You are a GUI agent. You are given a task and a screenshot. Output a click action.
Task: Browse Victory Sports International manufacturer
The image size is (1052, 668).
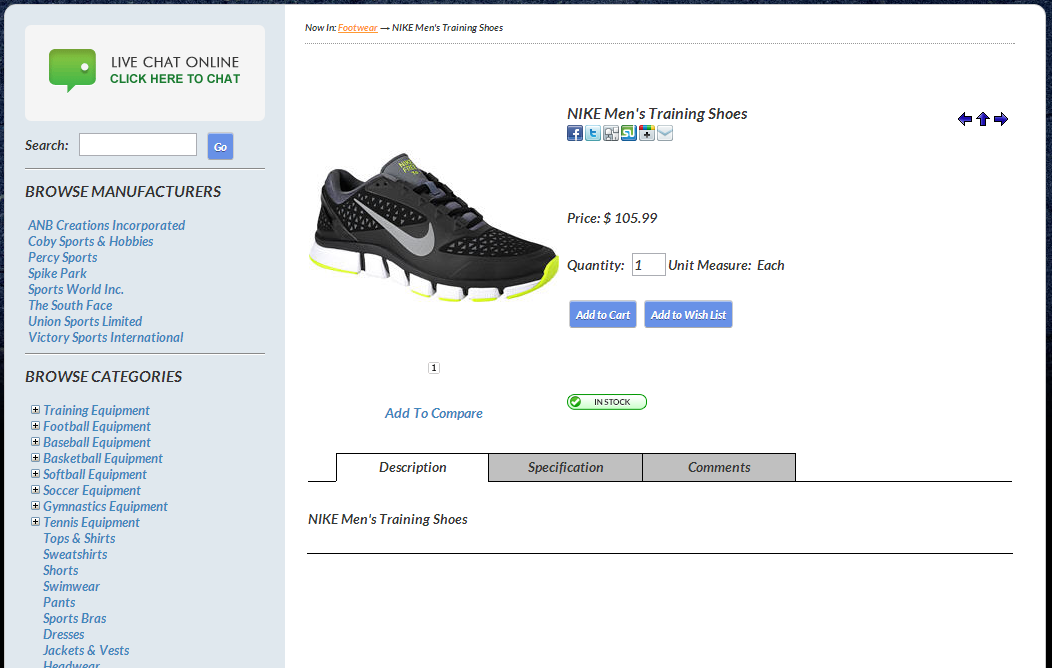(105, 337)
